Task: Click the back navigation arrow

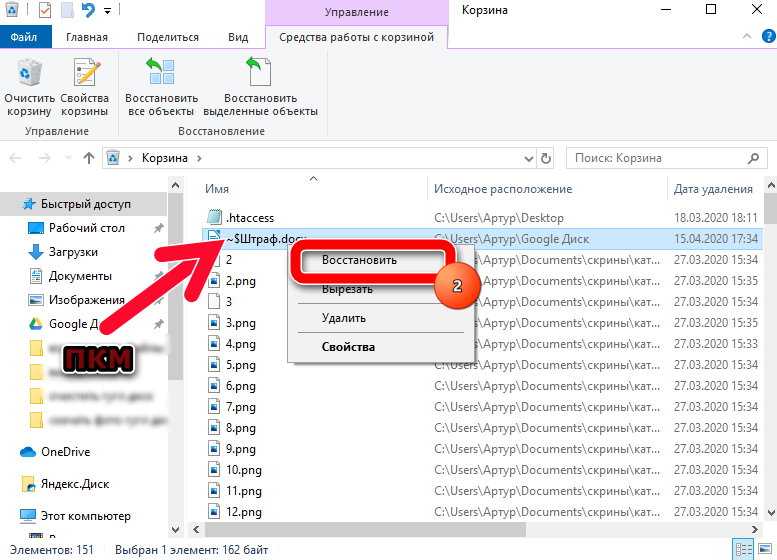Action: pos(16,158)
